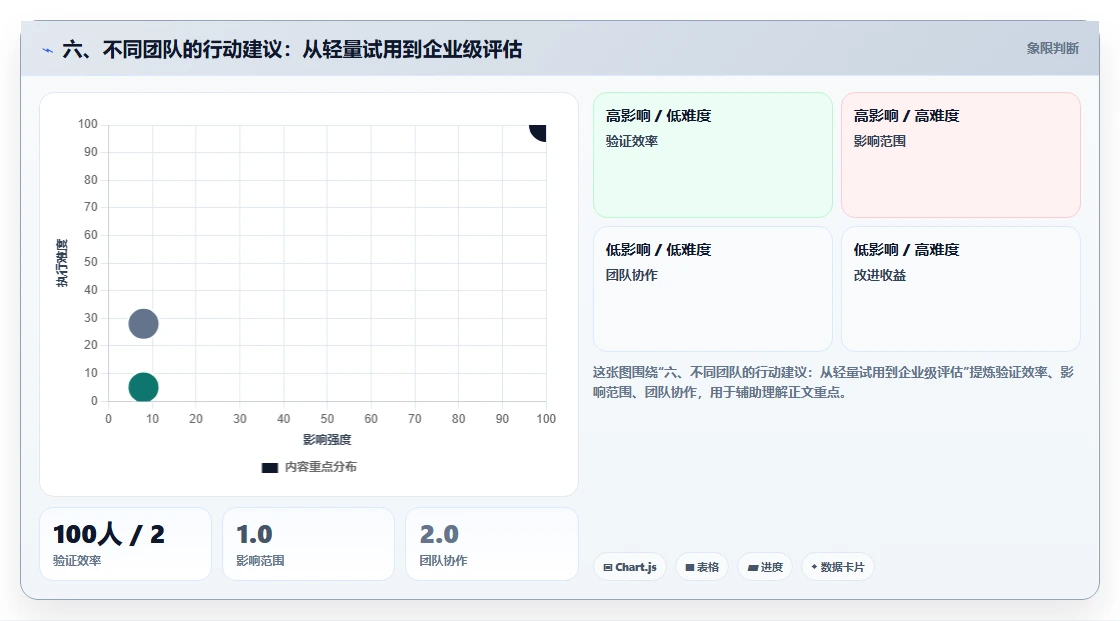The image size is (1120, 621).
Task: Click the chart description paragraph text
Action: (x=834, y=382)
